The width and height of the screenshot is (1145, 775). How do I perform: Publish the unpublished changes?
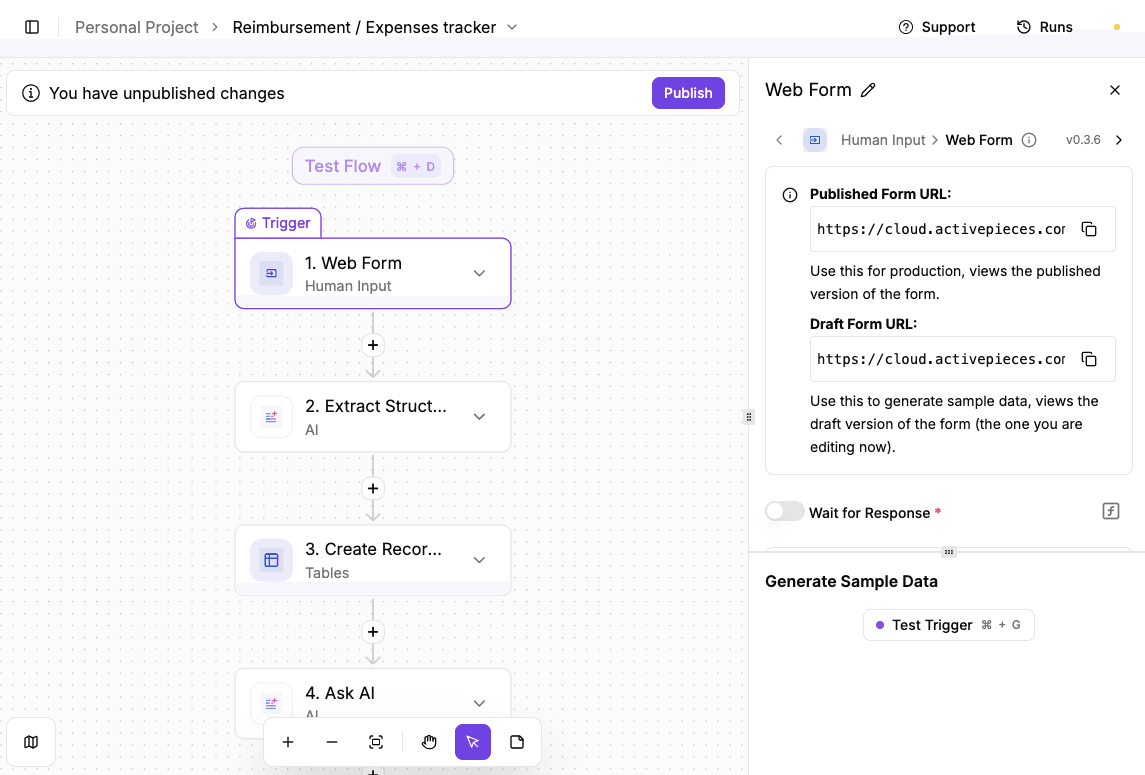(688, 92)
